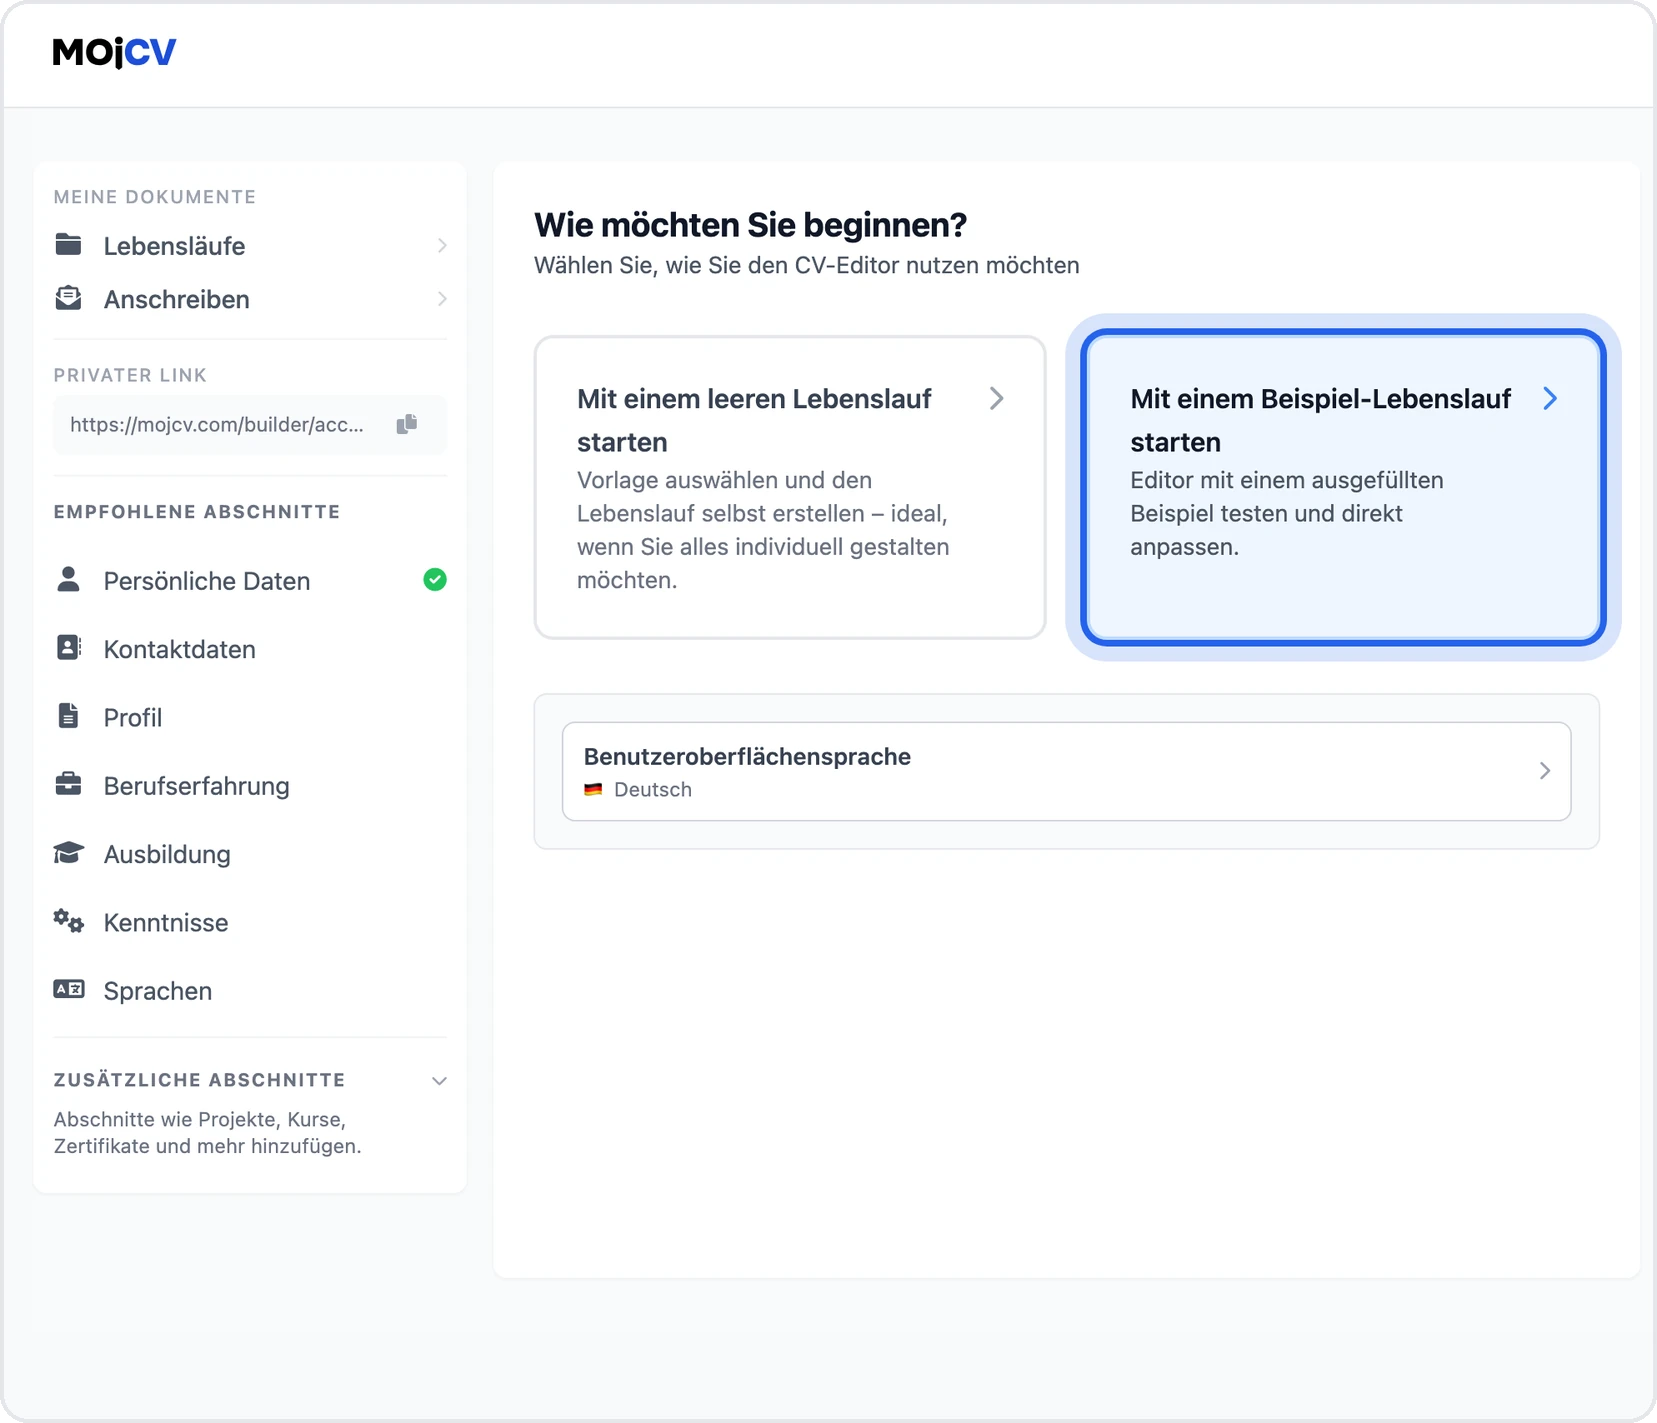1657x1423 pixels.
Task: Select the Profil section
Action: [250, 717]
